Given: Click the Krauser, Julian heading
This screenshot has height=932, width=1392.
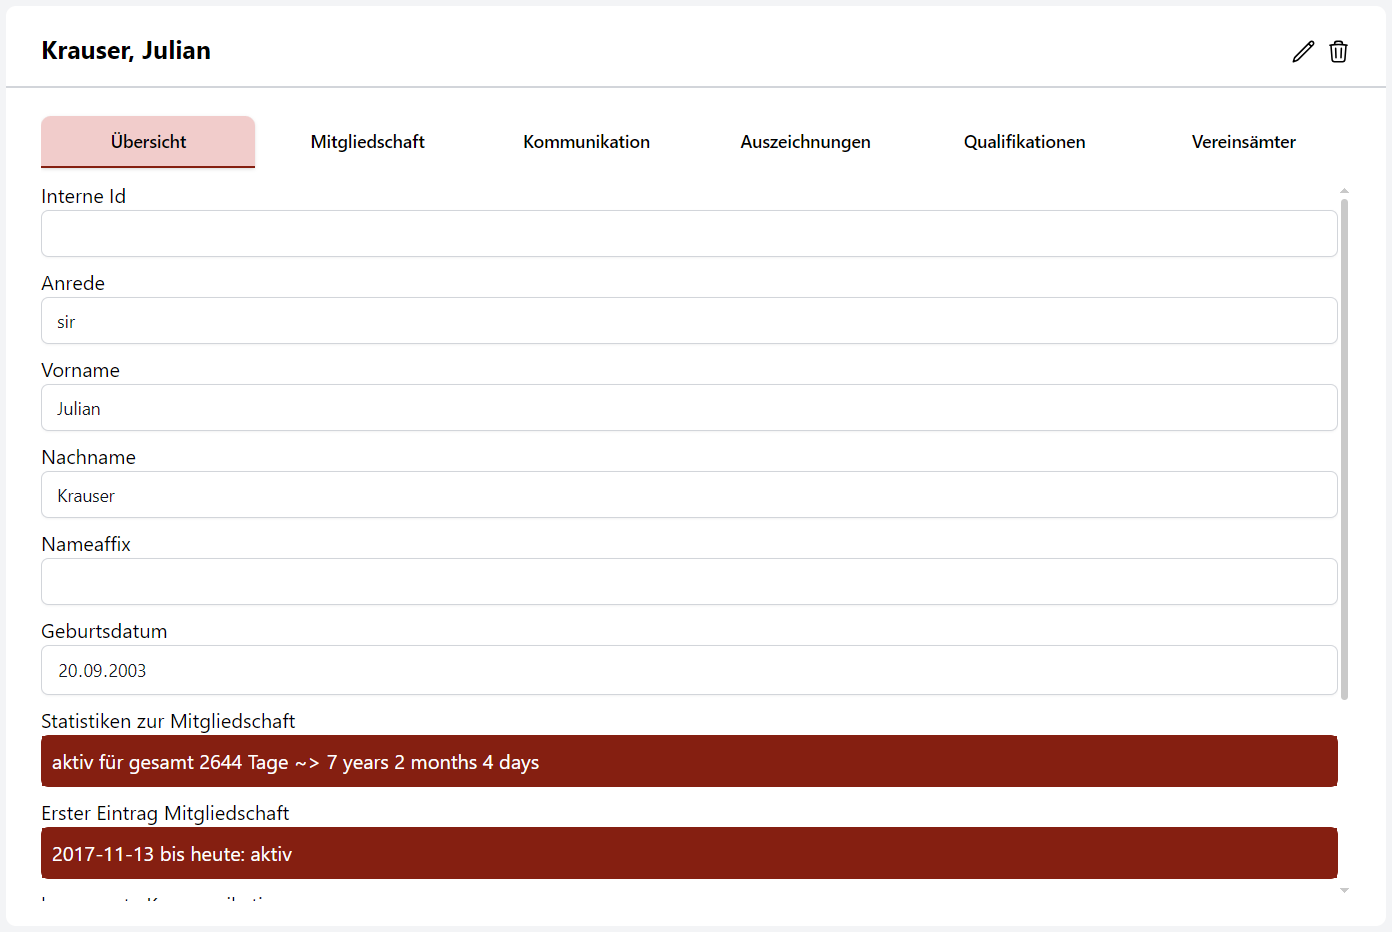Looking at the screenshot, I should coord(126,51).
